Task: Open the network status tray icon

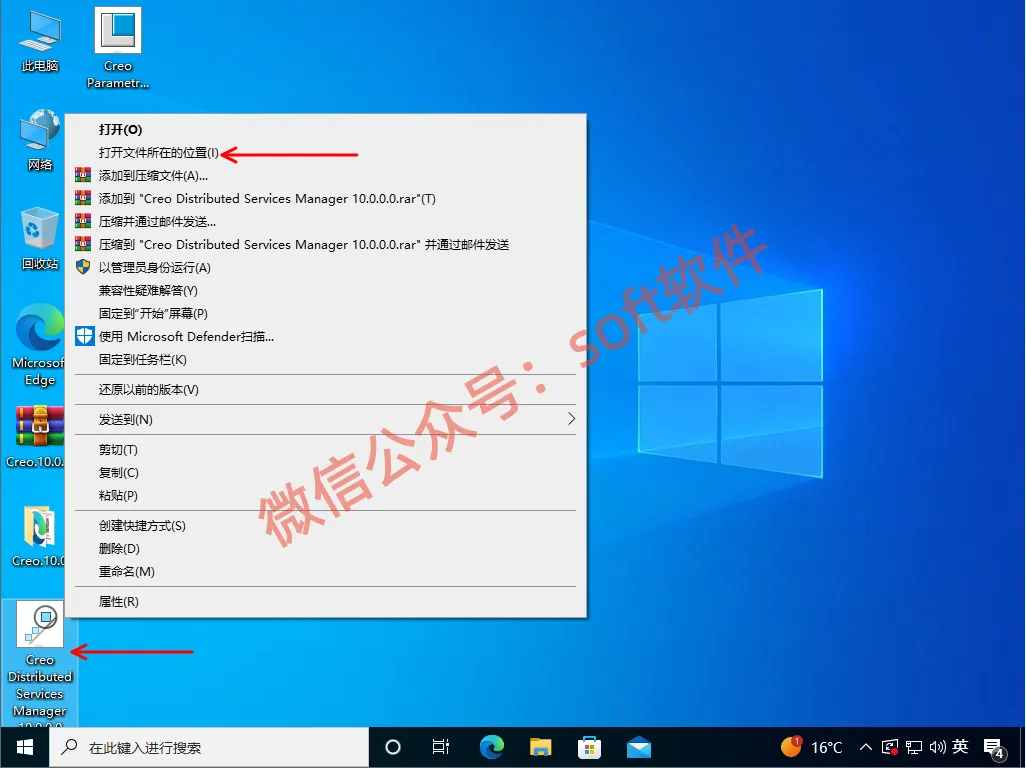Action: click(x=914, y=747)
